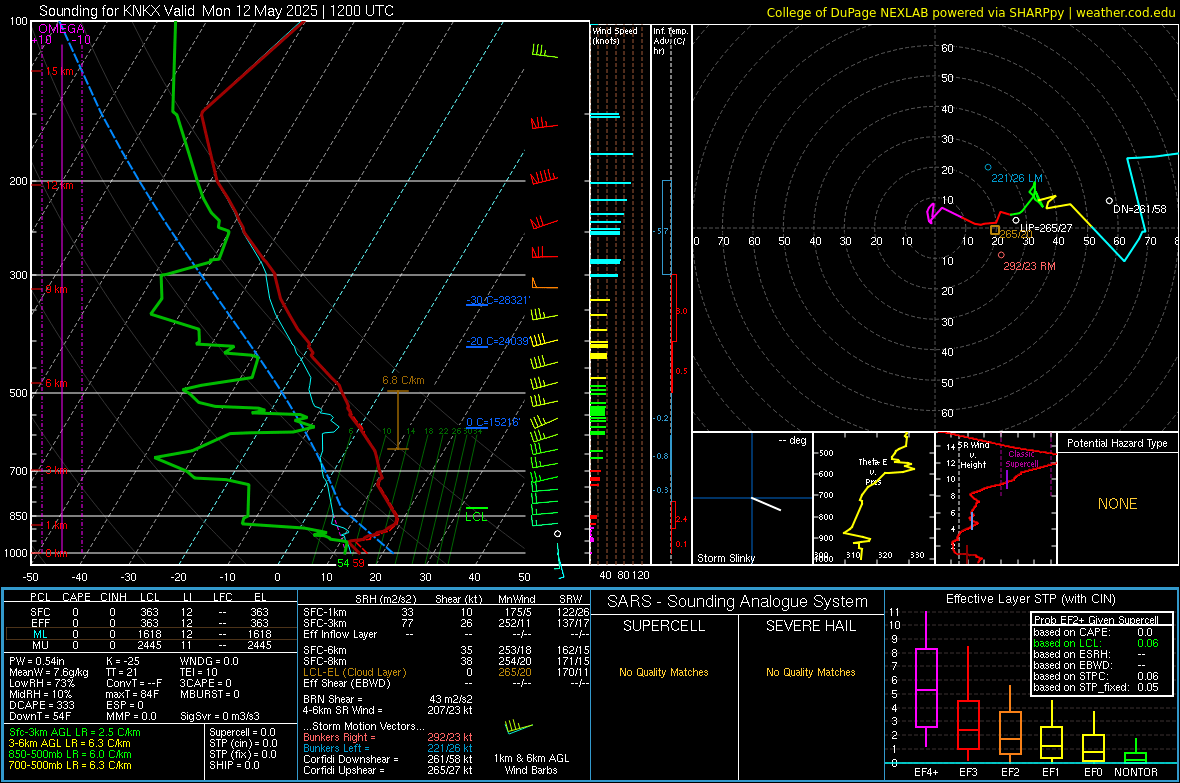Click the 221/26 LM hodograph label
The height and width of the screenshot is (783, 1180).
(x=1017, y=178)
